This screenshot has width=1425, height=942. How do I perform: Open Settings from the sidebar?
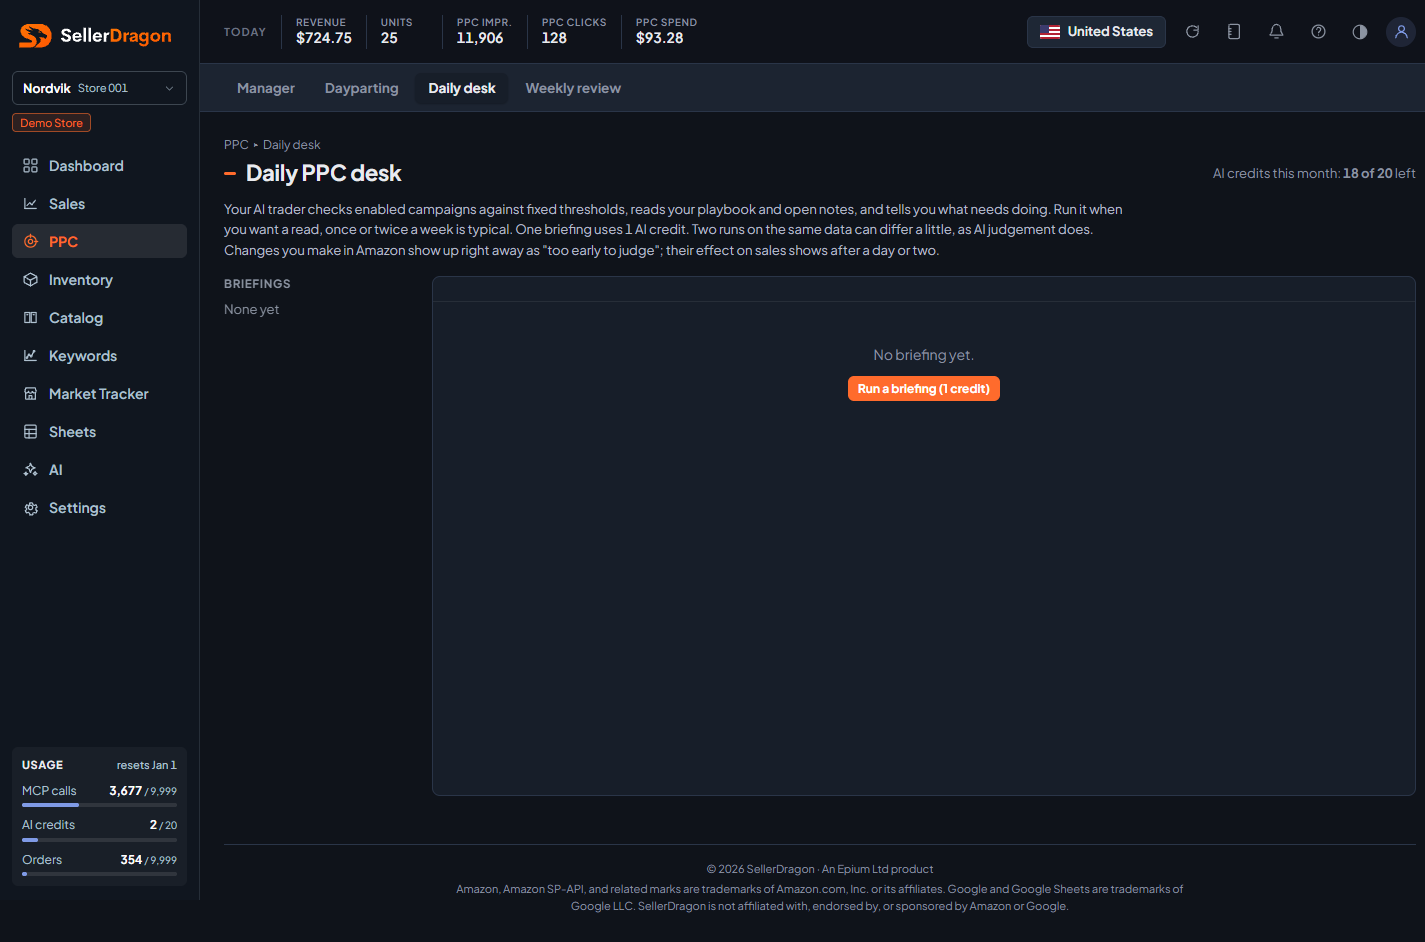pos(99,508)
